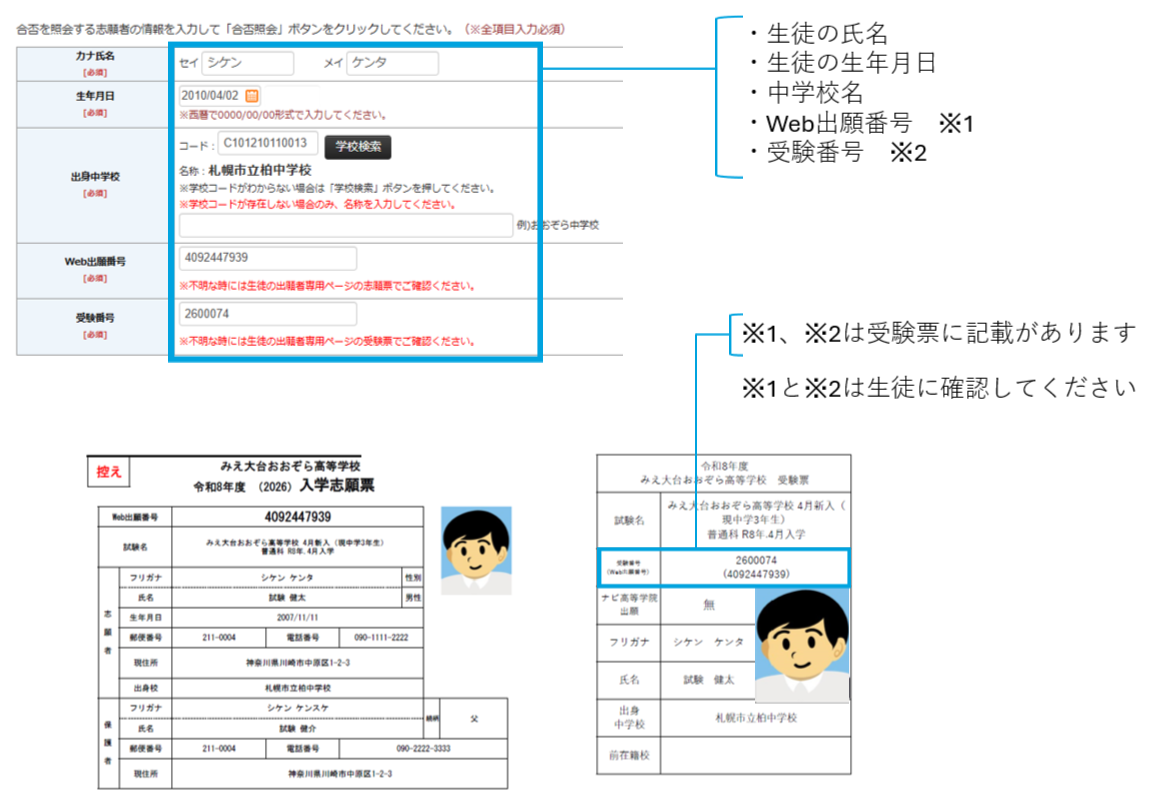
Task: Focus the empty school name text box
Action: (x=345, y=225)
